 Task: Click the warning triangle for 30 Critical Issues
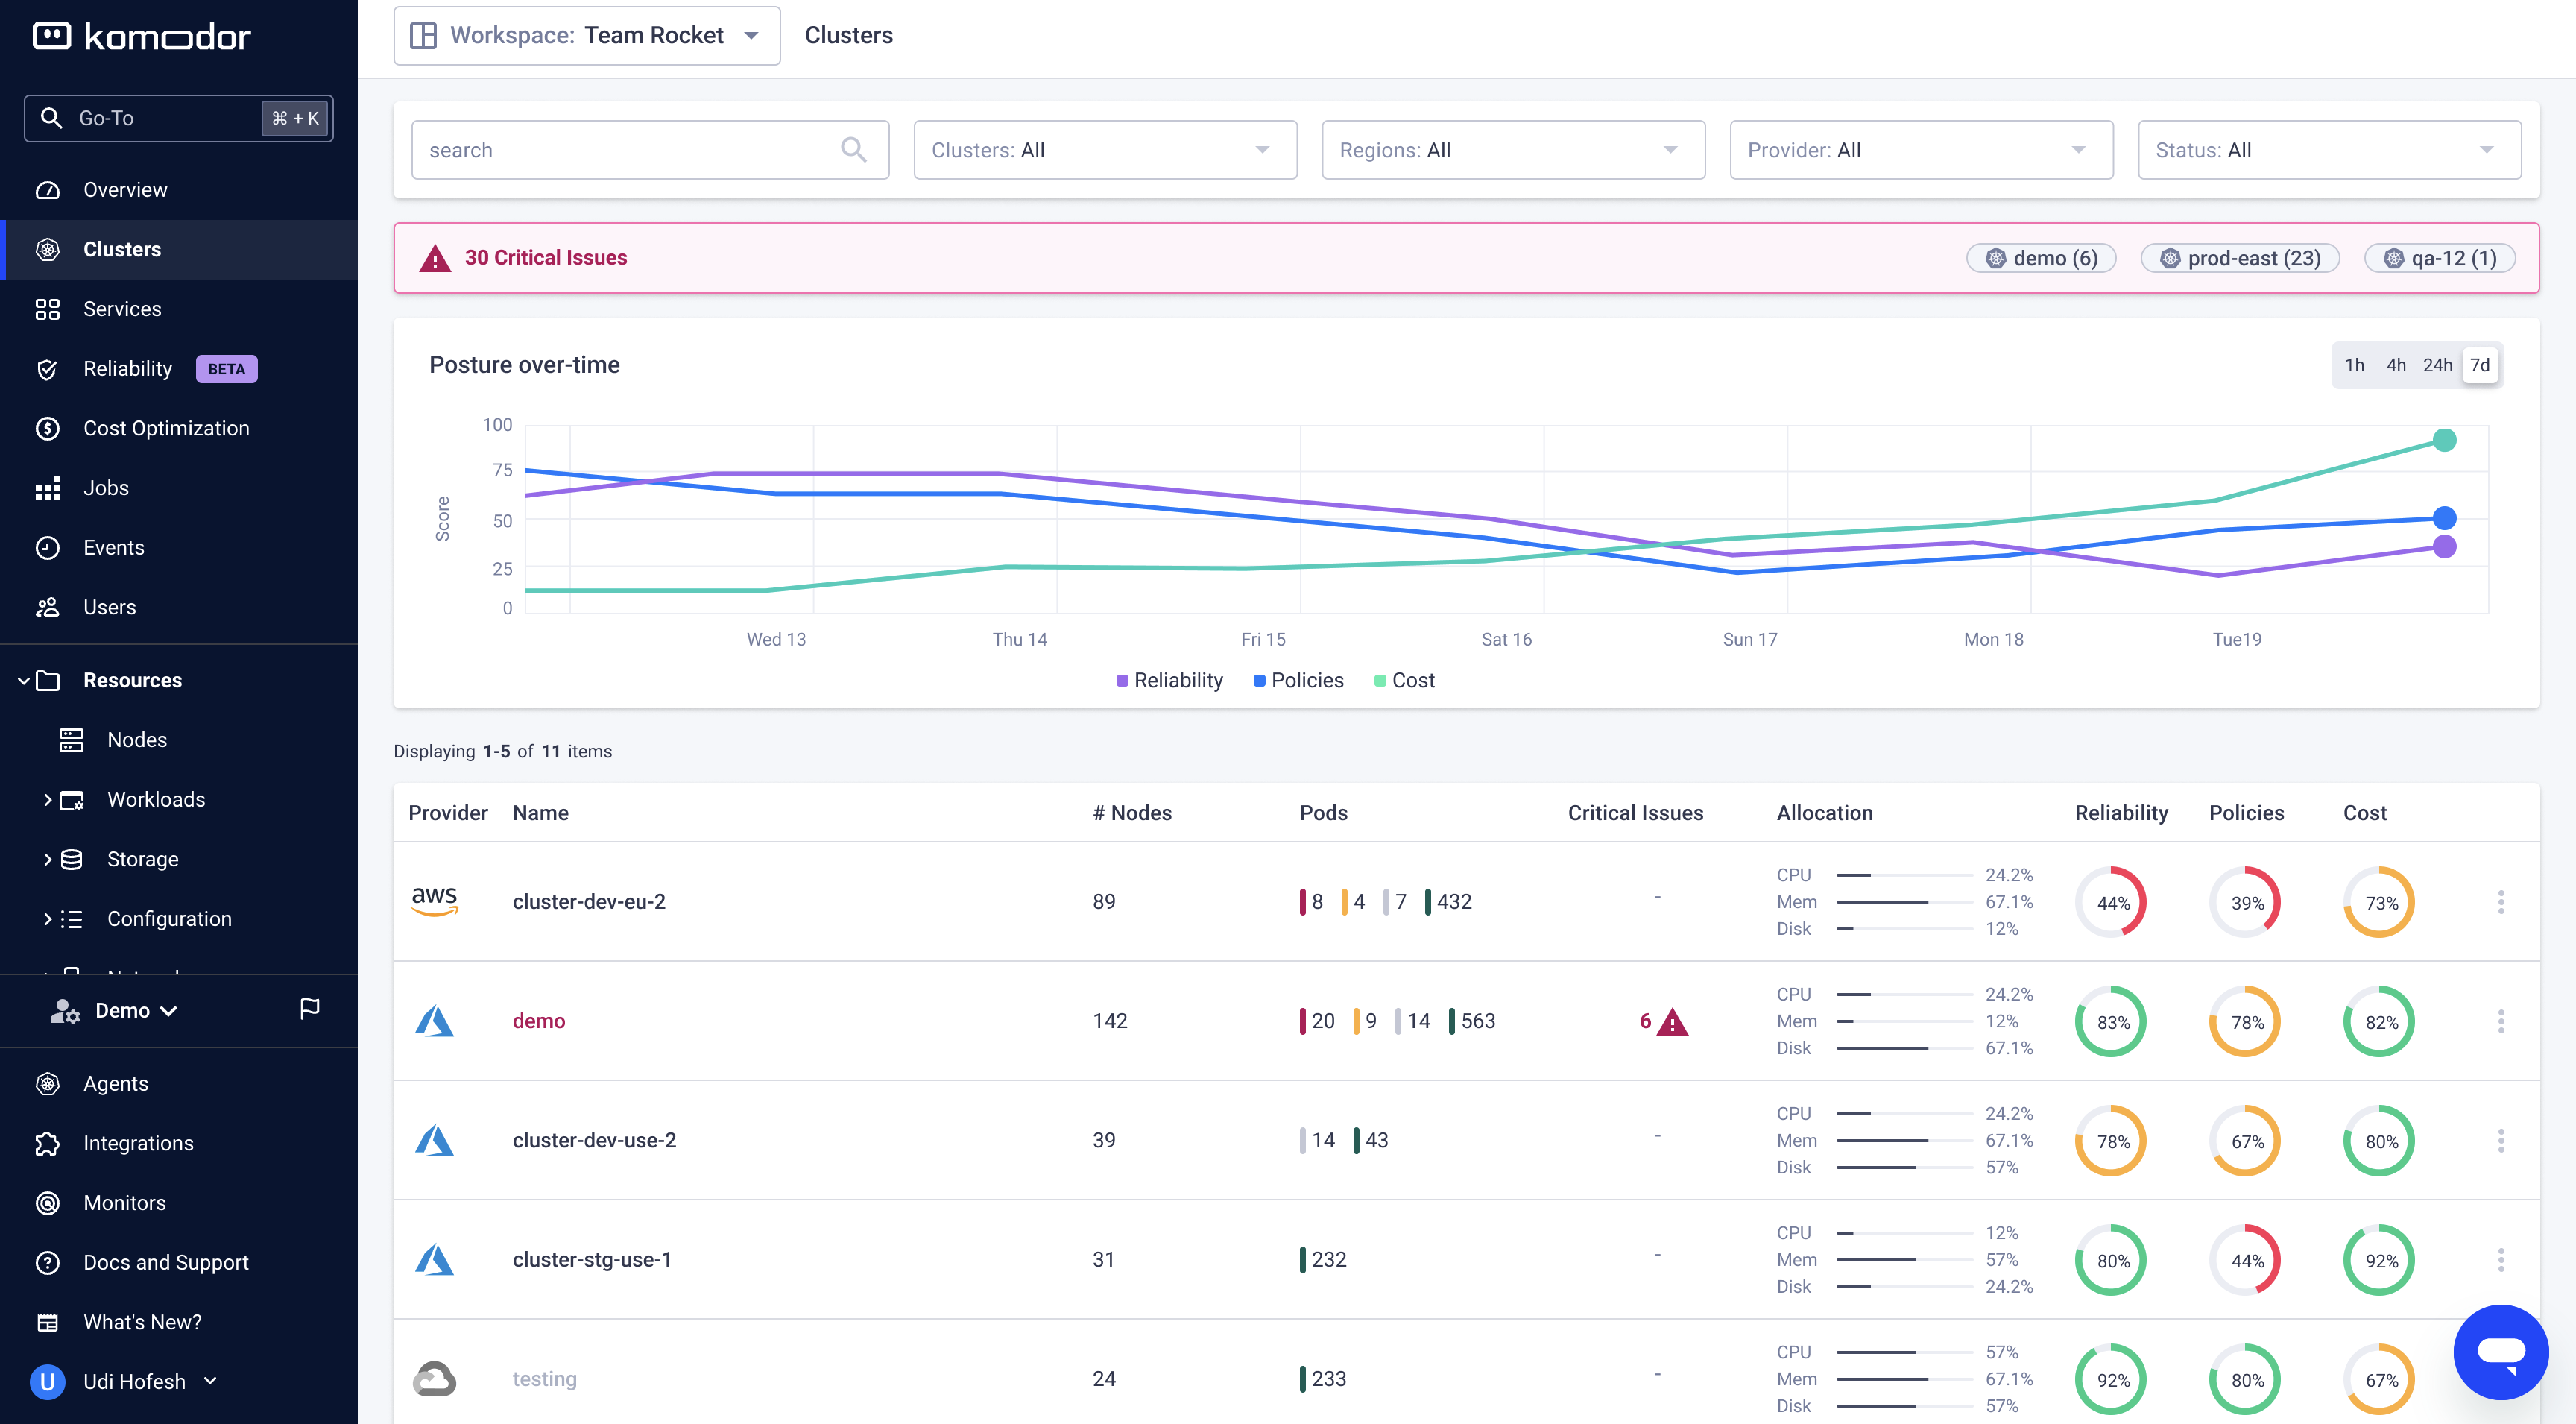pos(436,258)
